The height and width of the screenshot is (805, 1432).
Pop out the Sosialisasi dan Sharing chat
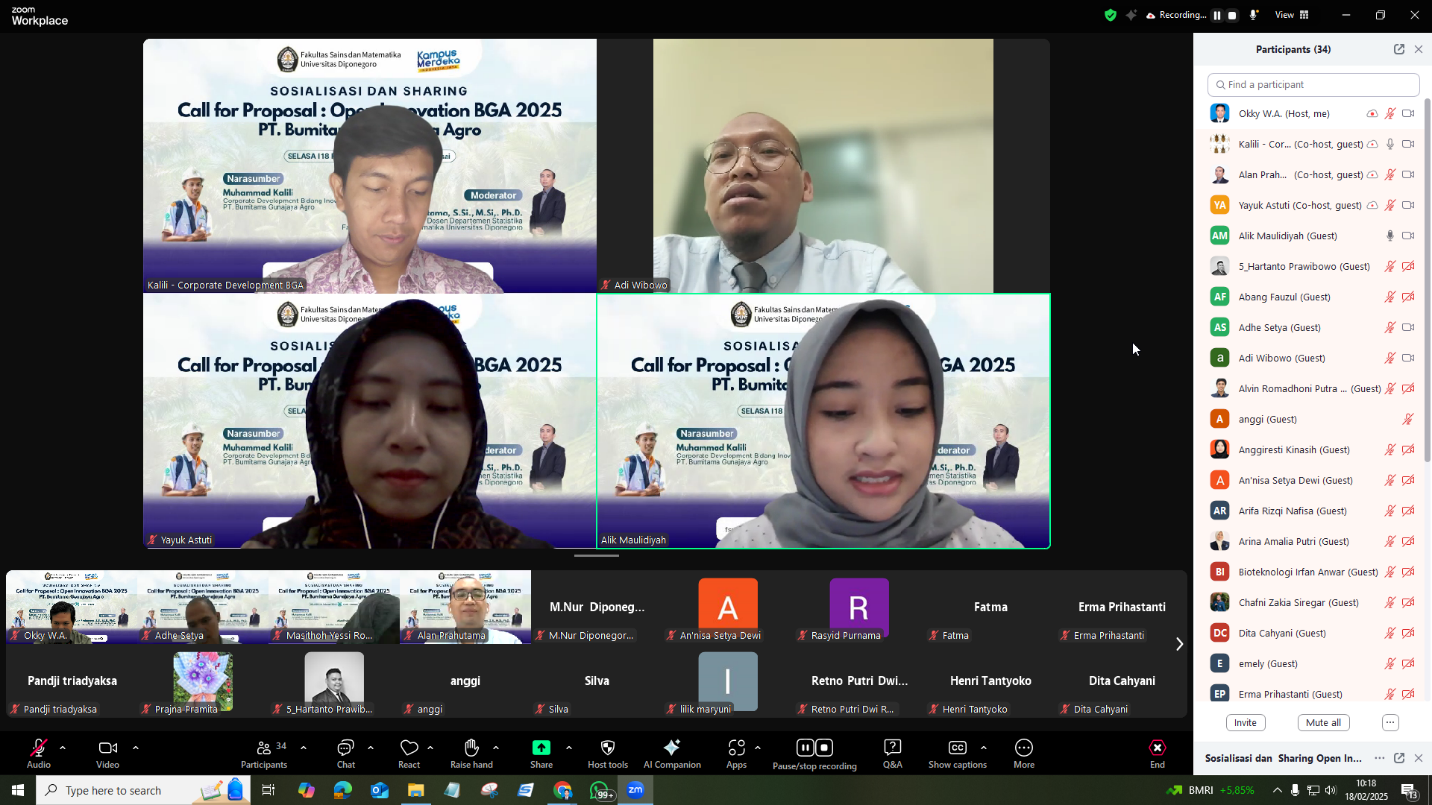coord(1399,758)
